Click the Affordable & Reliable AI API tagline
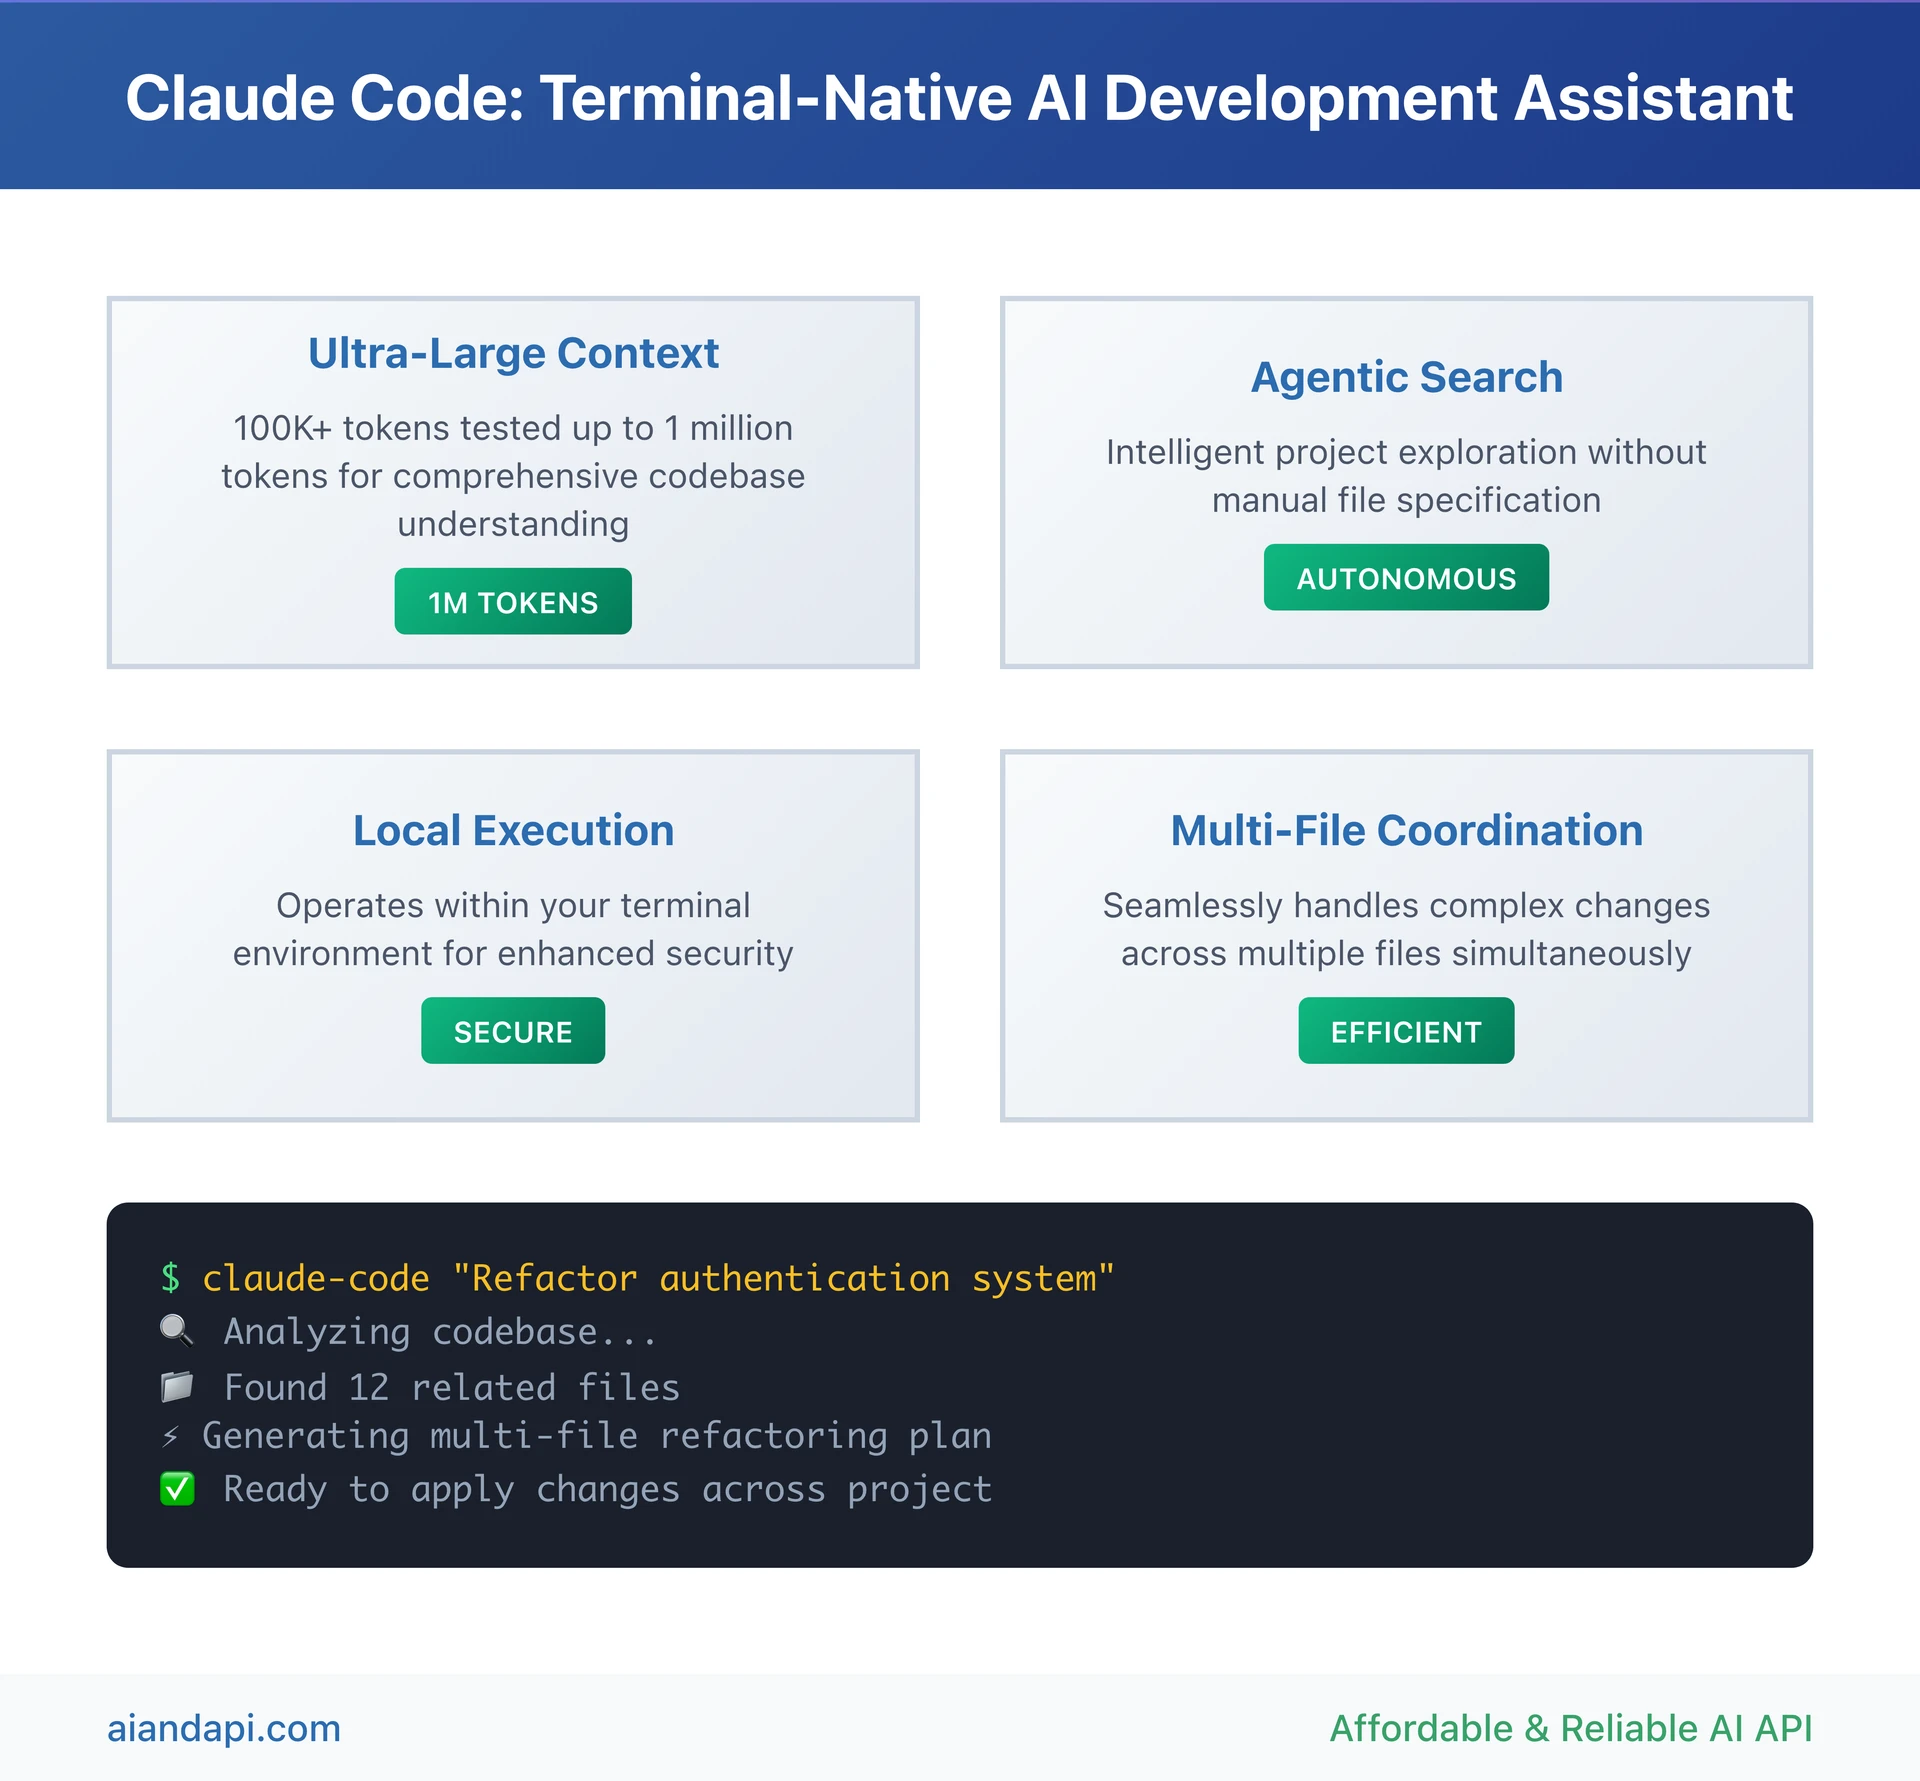The height and width of the screenshot is (1781, 1920). (1571, 1728)
